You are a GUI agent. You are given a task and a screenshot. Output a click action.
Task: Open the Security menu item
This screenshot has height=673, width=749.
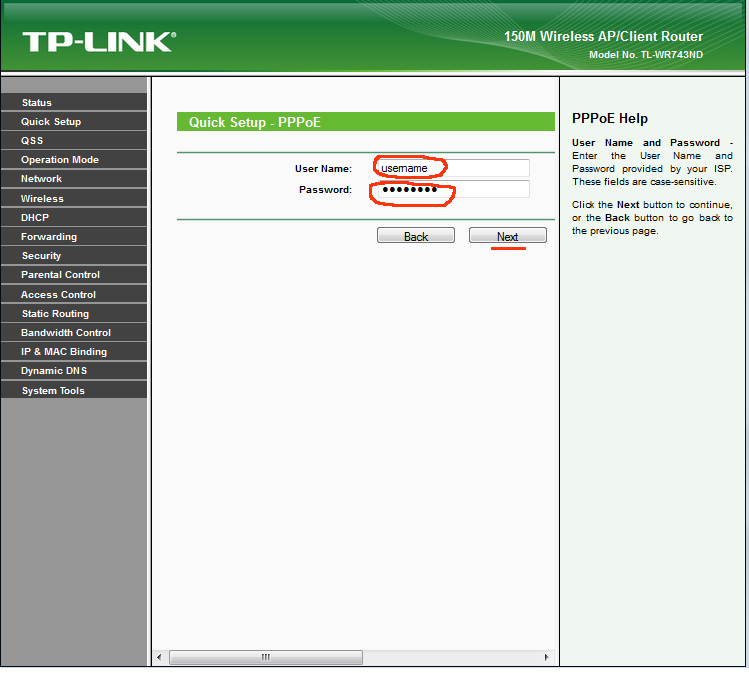click(x=74, y=256)
